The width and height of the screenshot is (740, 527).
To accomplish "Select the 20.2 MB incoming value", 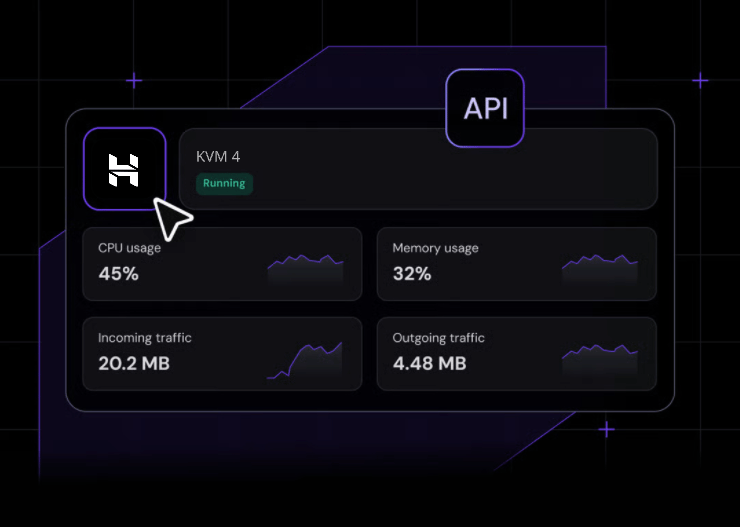I will tap(133, 363).
